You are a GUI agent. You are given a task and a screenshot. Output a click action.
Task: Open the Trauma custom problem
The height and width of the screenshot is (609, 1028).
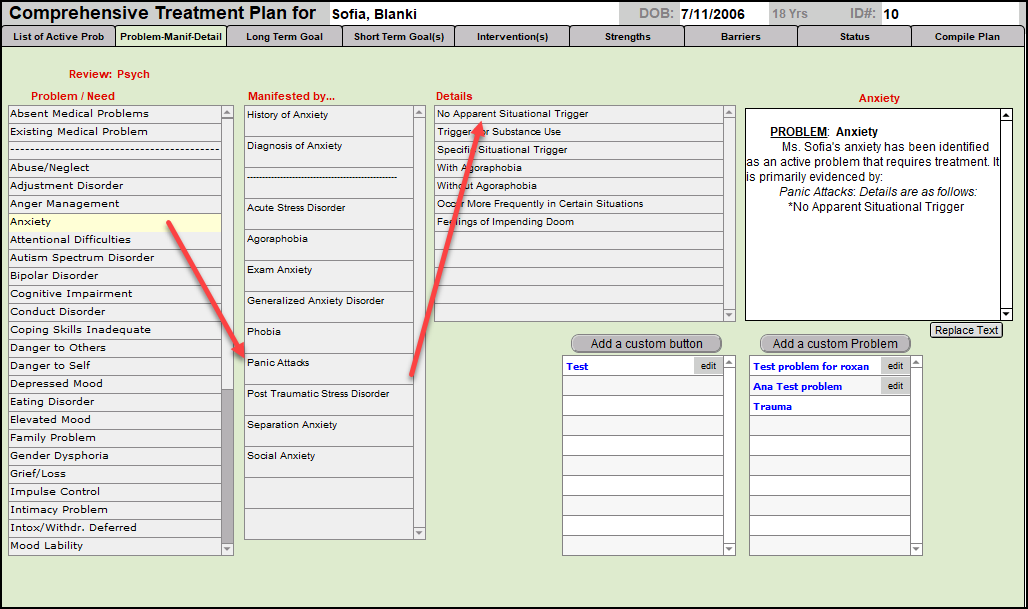772,407
